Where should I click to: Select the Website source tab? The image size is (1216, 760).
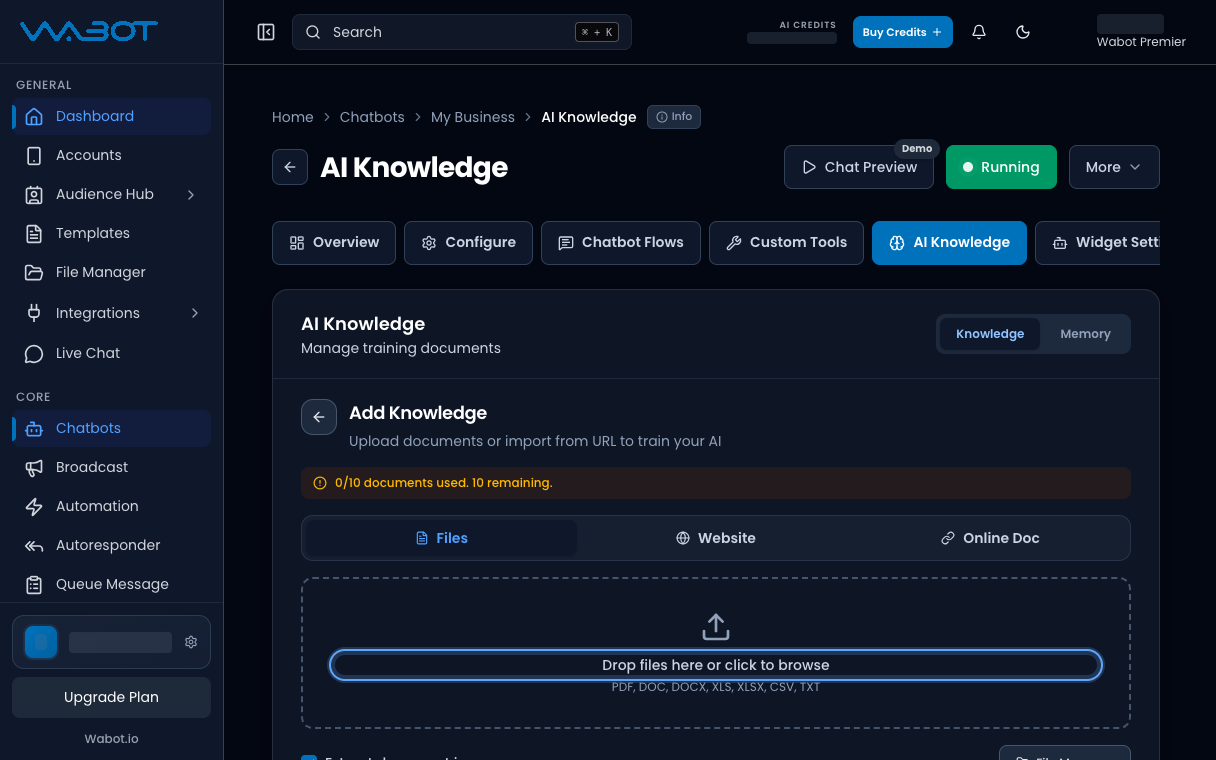pos(715,538)
